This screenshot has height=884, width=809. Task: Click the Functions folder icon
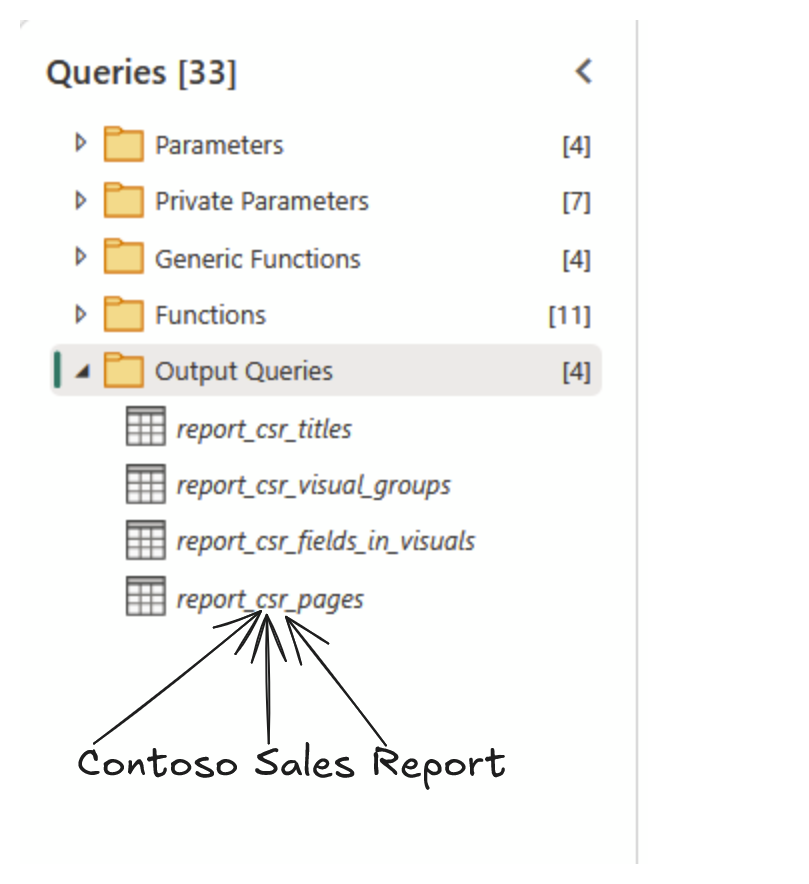[x=124, y=315]
